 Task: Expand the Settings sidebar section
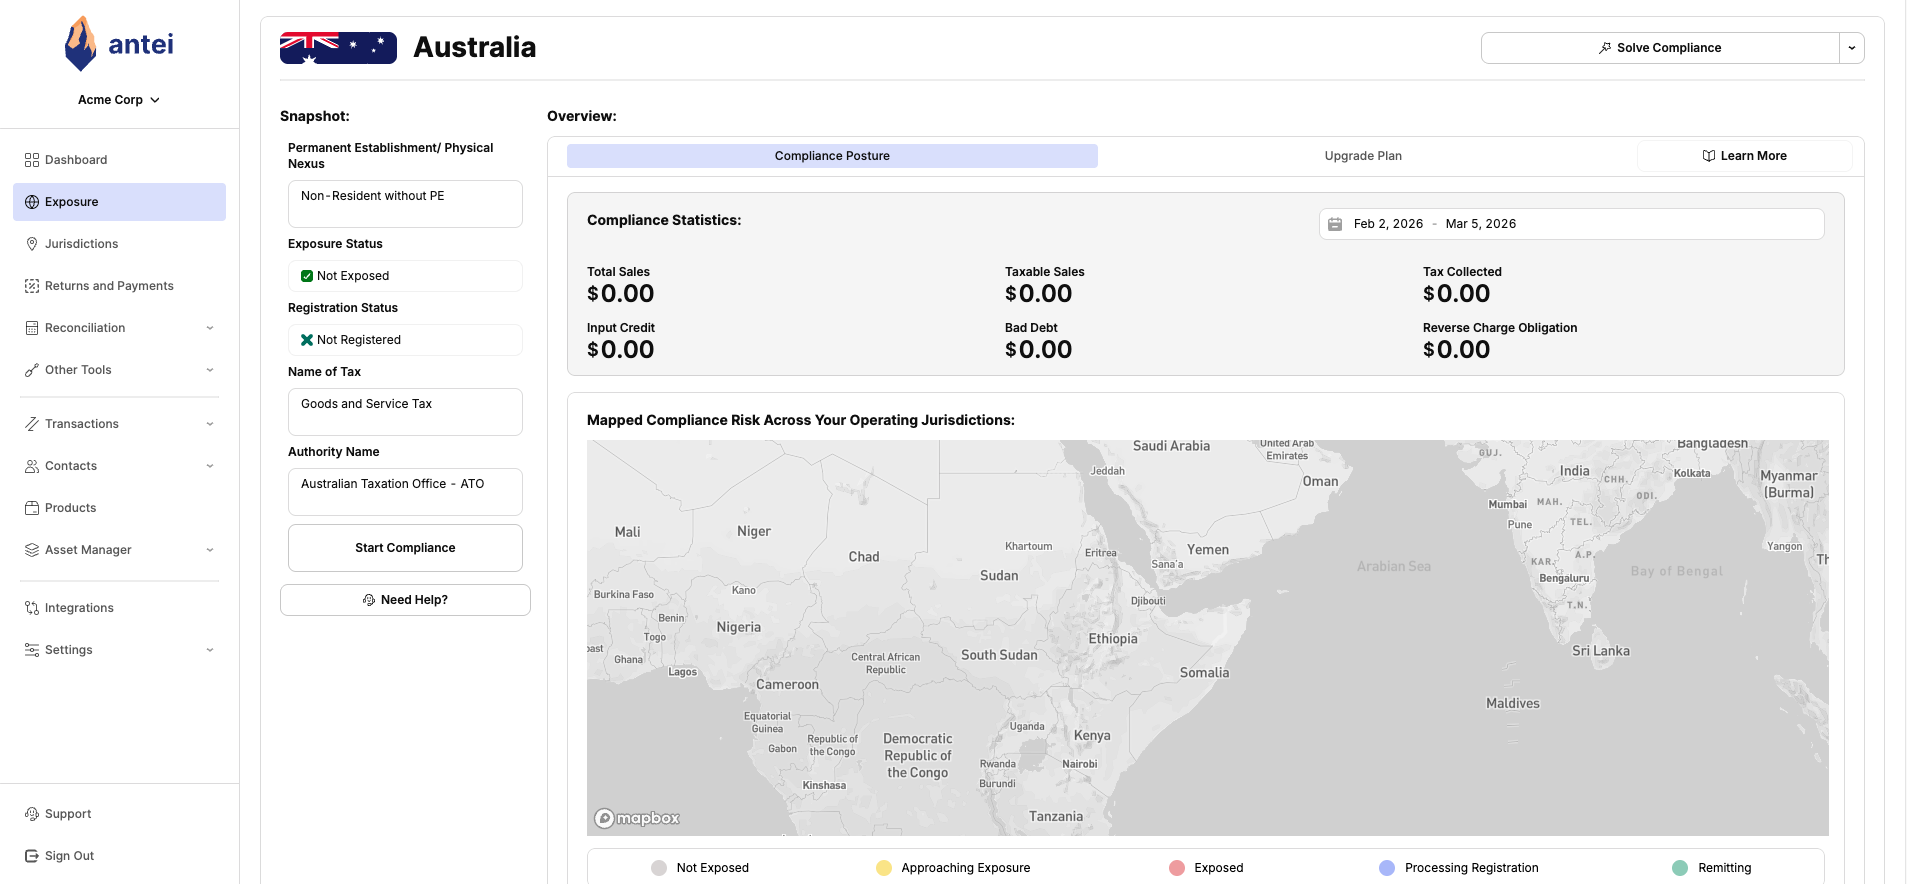point(210,650)
